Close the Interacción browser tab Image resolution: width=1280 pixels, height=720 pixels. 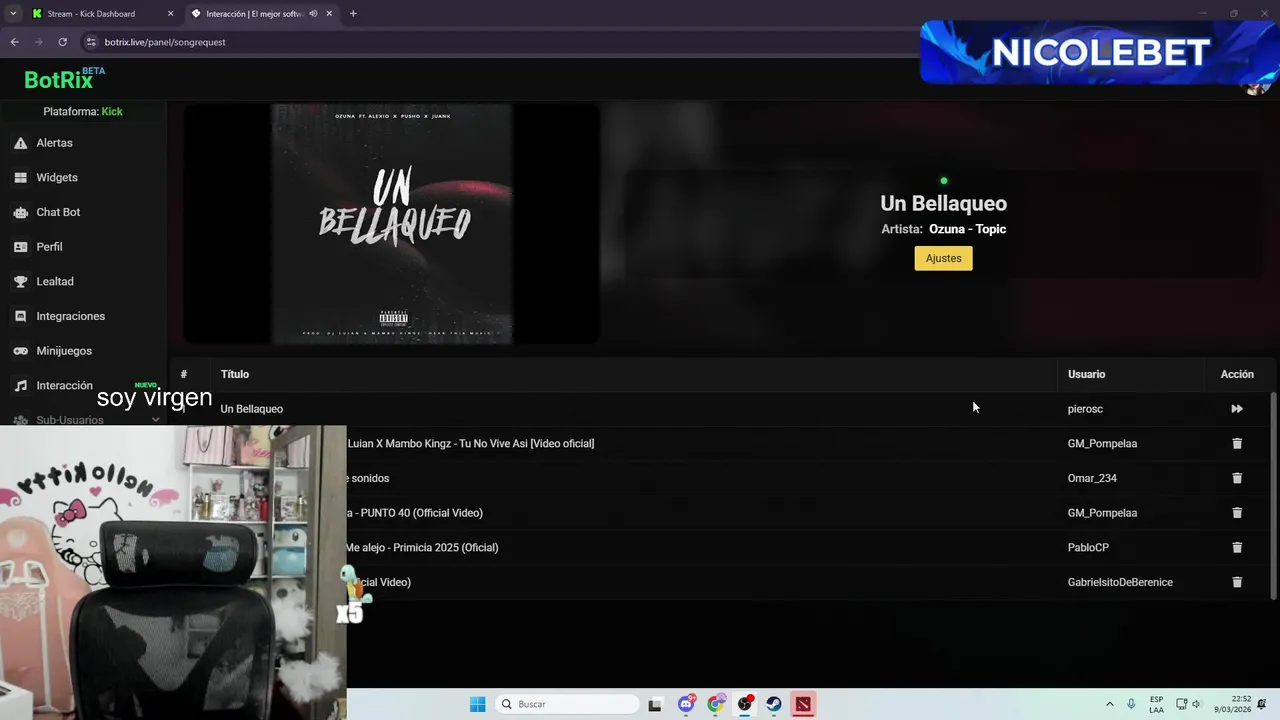(x=329, y=14)
